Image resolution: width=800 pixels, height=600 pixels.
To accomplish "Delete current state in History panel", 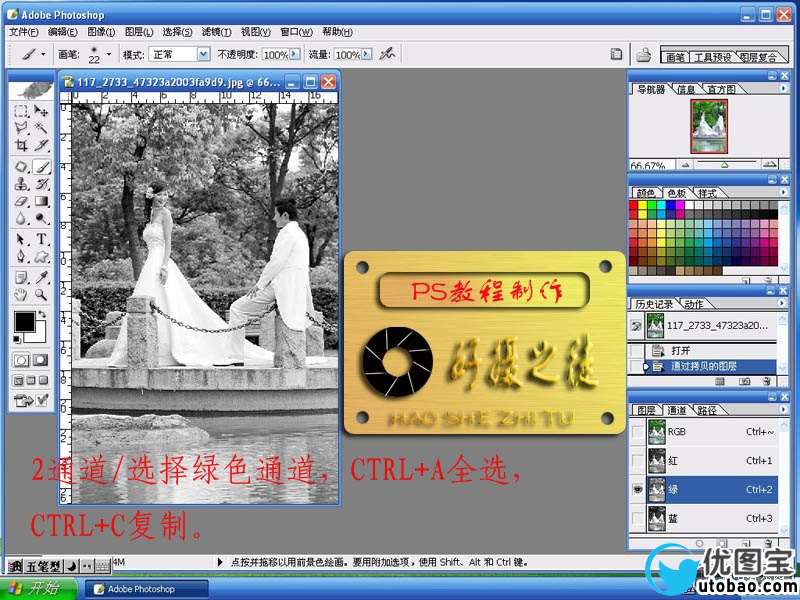I will 766,381.
